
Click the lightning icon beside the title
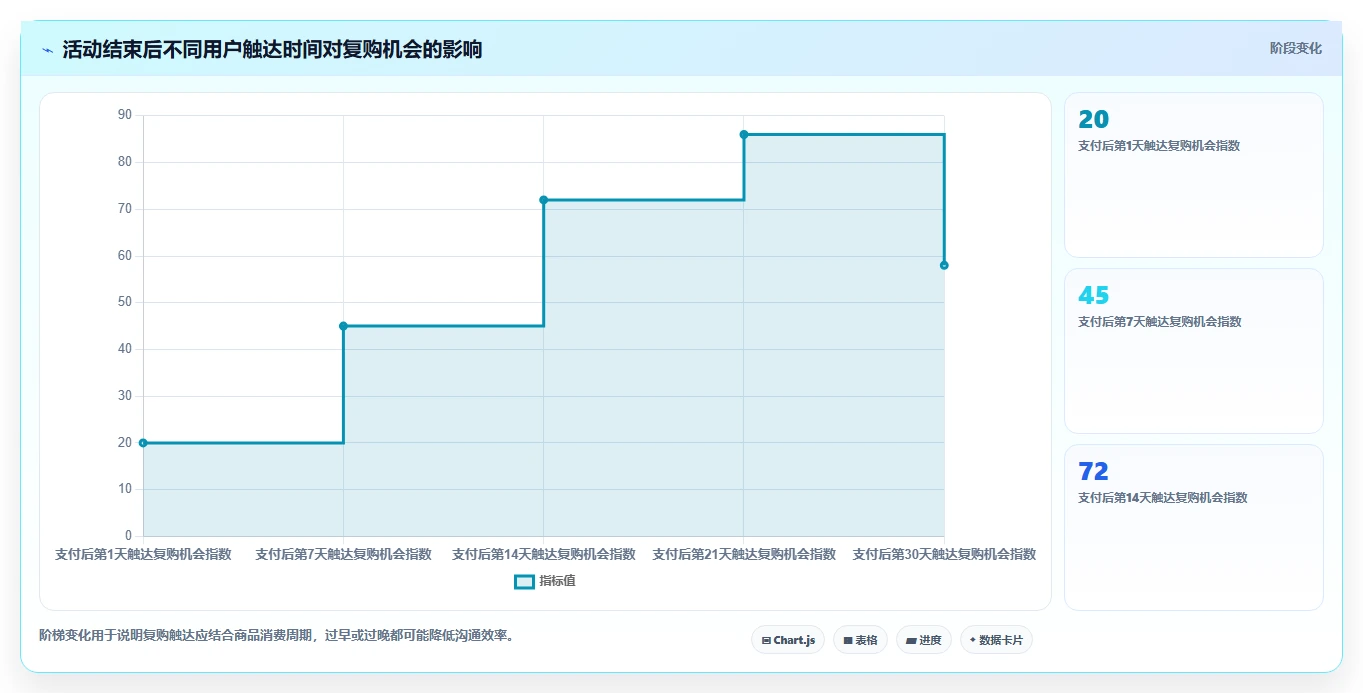tap(47, 49)
